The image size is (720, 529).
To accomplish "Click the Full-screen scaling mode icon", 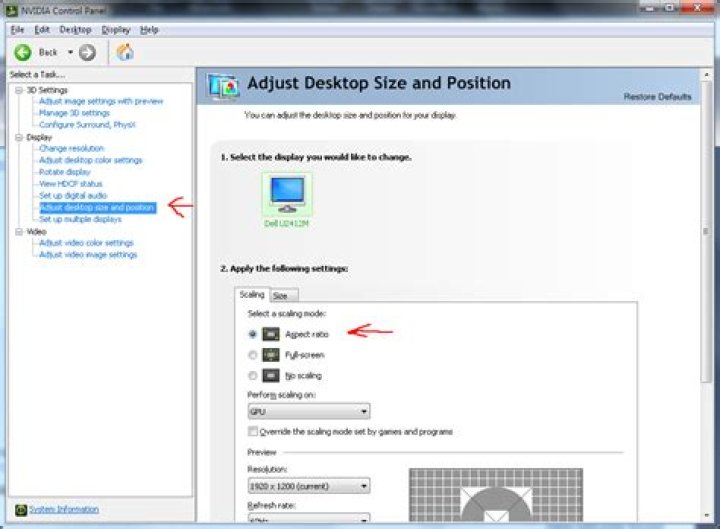I will [x=271, y=355].
